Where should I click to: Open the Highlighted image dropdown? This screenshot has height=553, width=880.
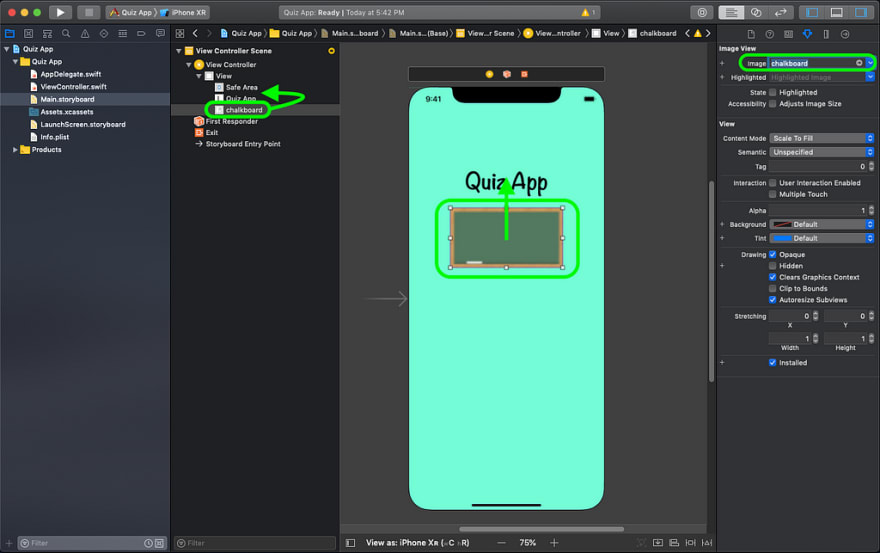point(870,77)
